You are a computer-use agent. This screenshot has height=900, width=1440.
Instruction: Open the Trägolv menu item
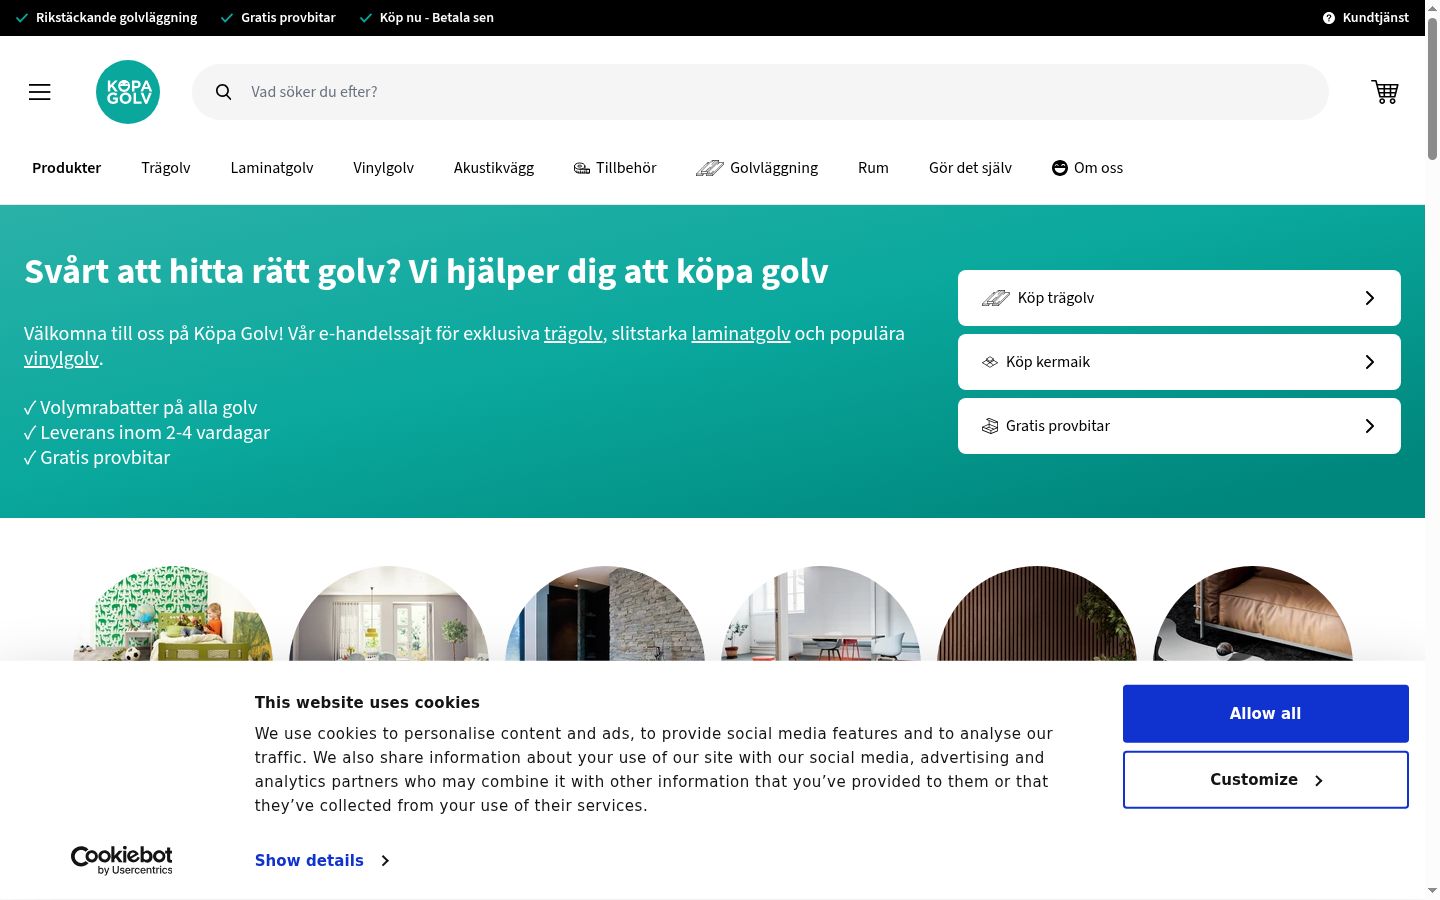click(x=166, y=168)
